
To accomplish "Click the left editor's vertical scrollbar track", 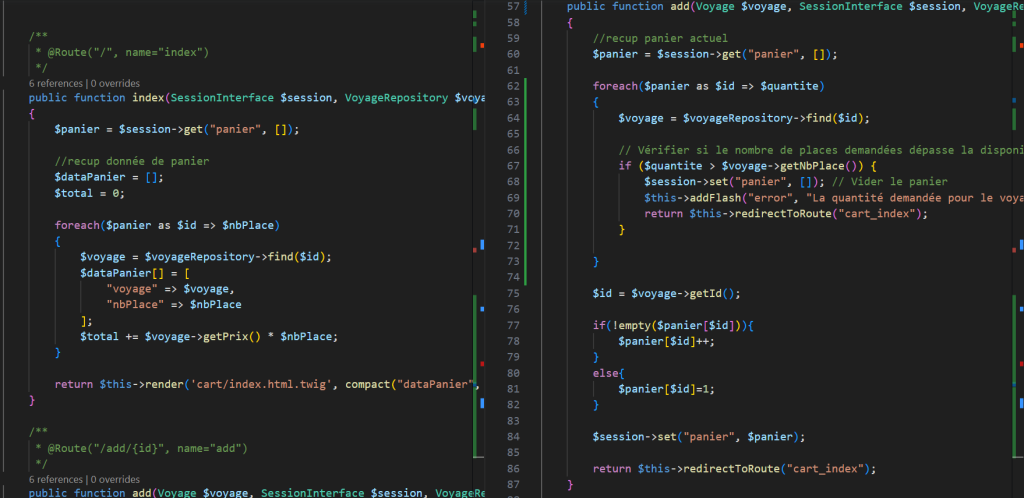I will point(478,248).
